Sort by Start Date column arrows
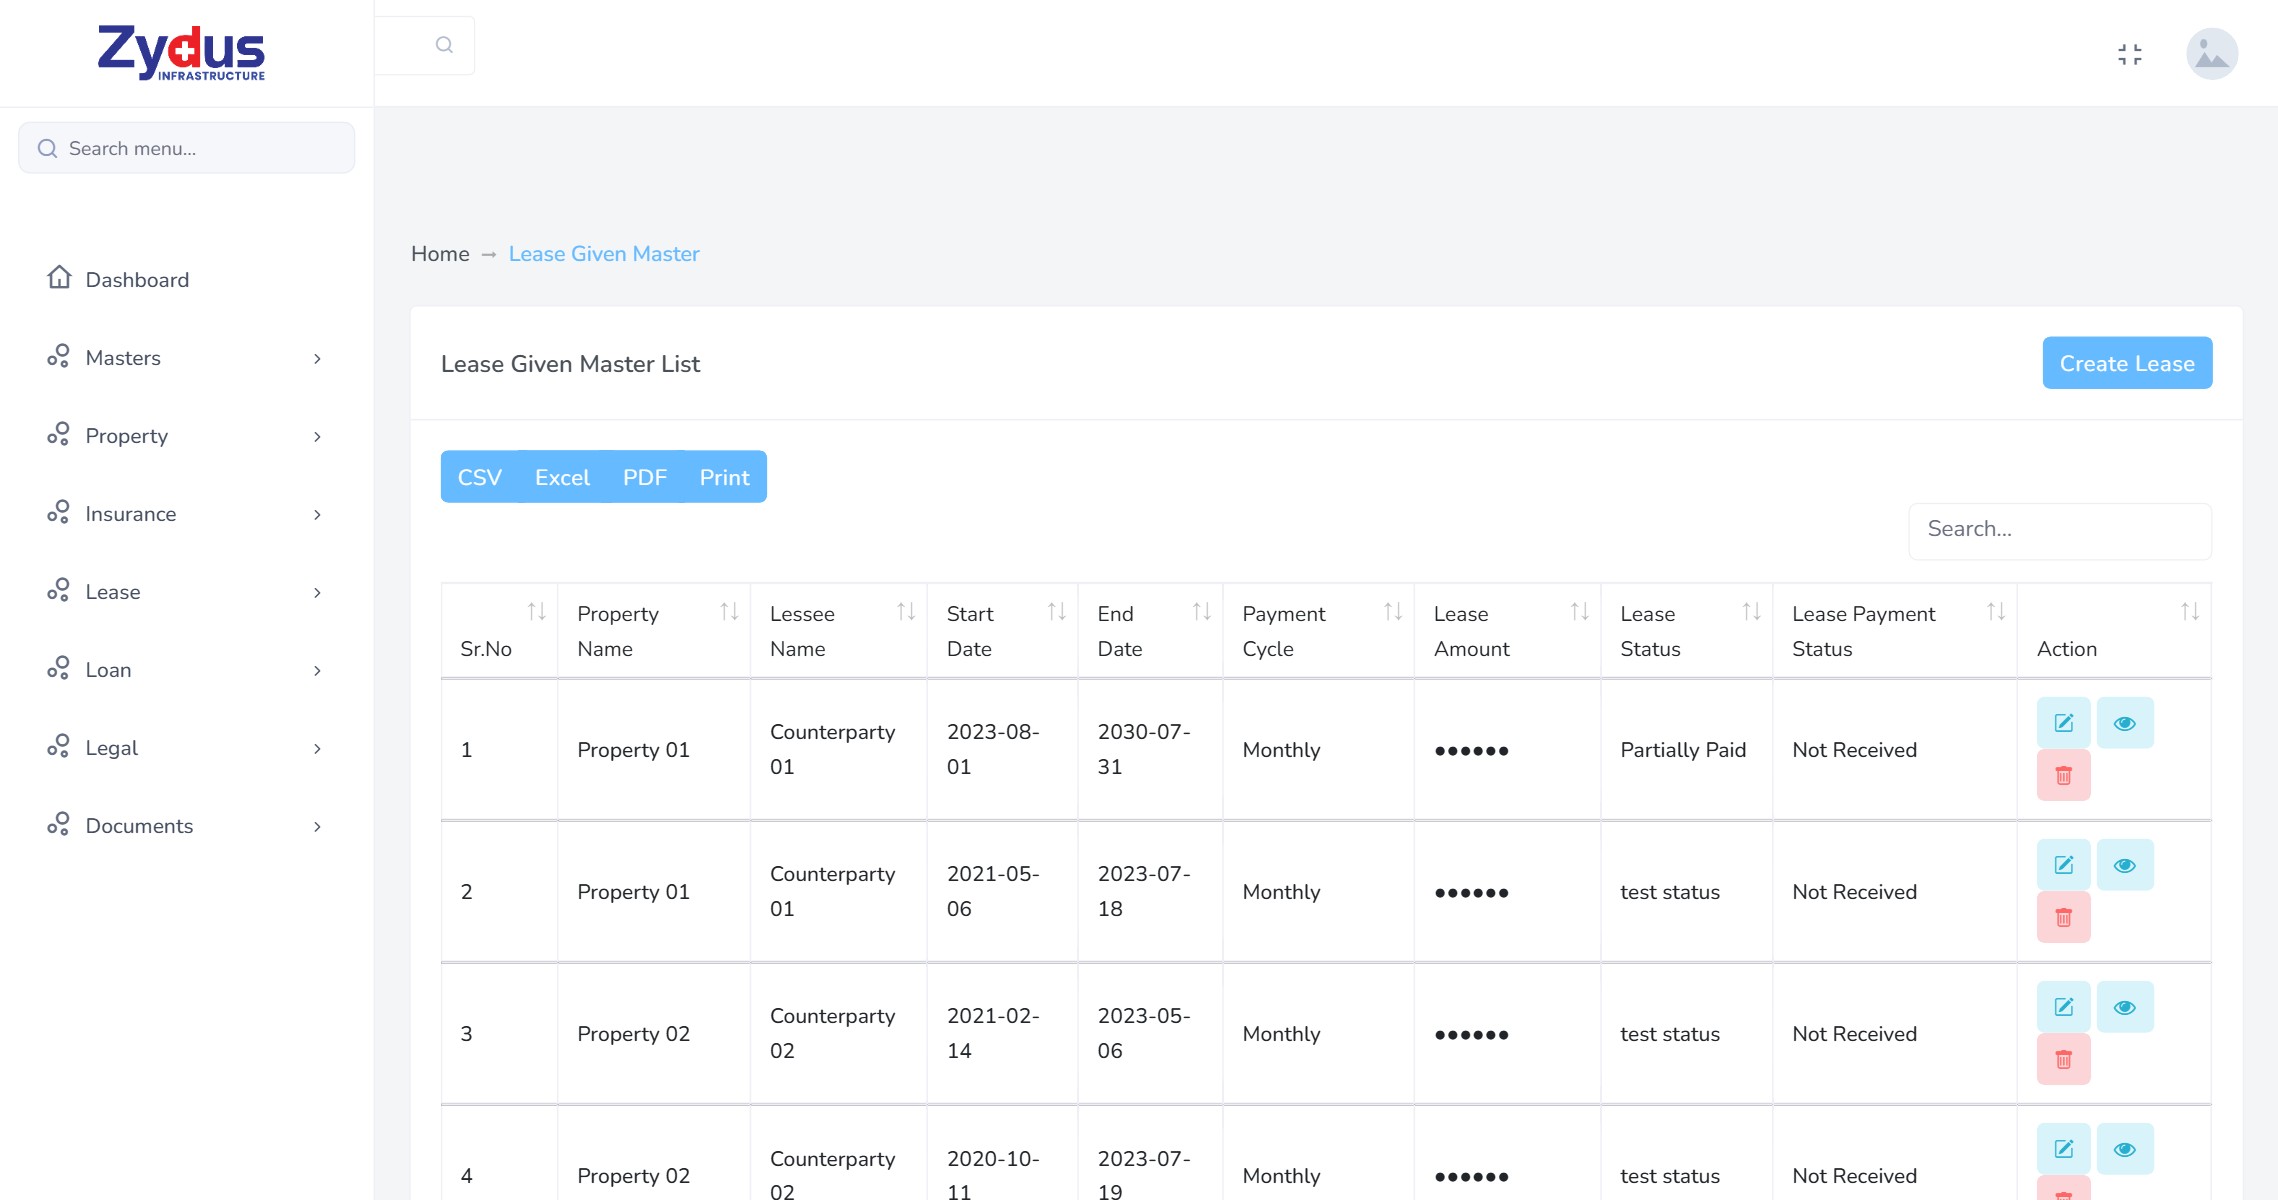This screenshot has width=2278, height=1200. click(1057, 611)
